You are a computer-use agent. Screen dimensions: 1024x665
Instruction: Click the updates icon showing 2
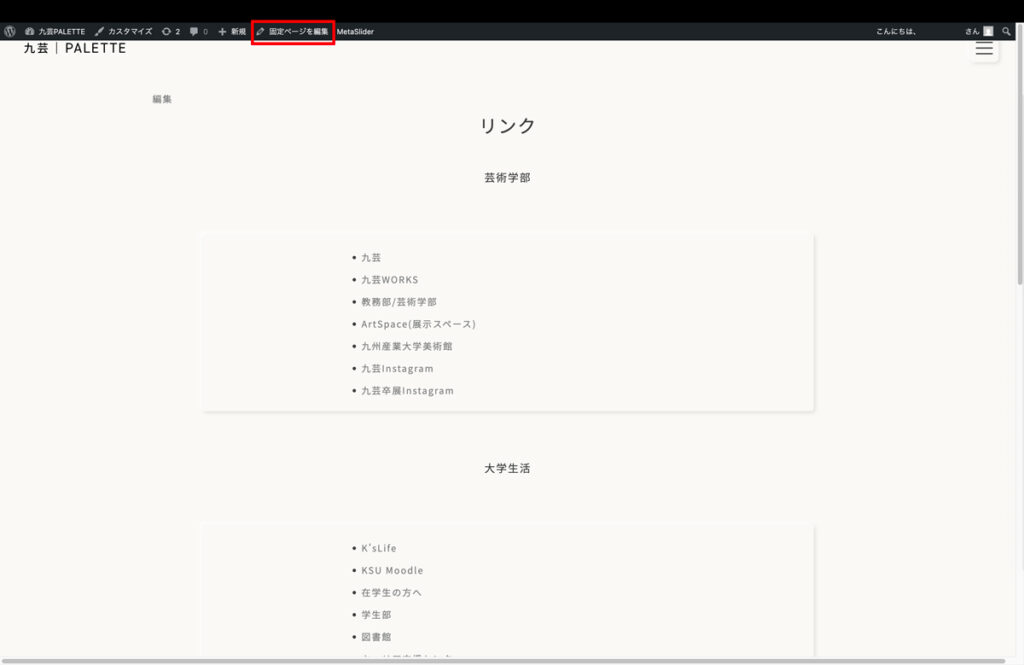click(171, 32)
